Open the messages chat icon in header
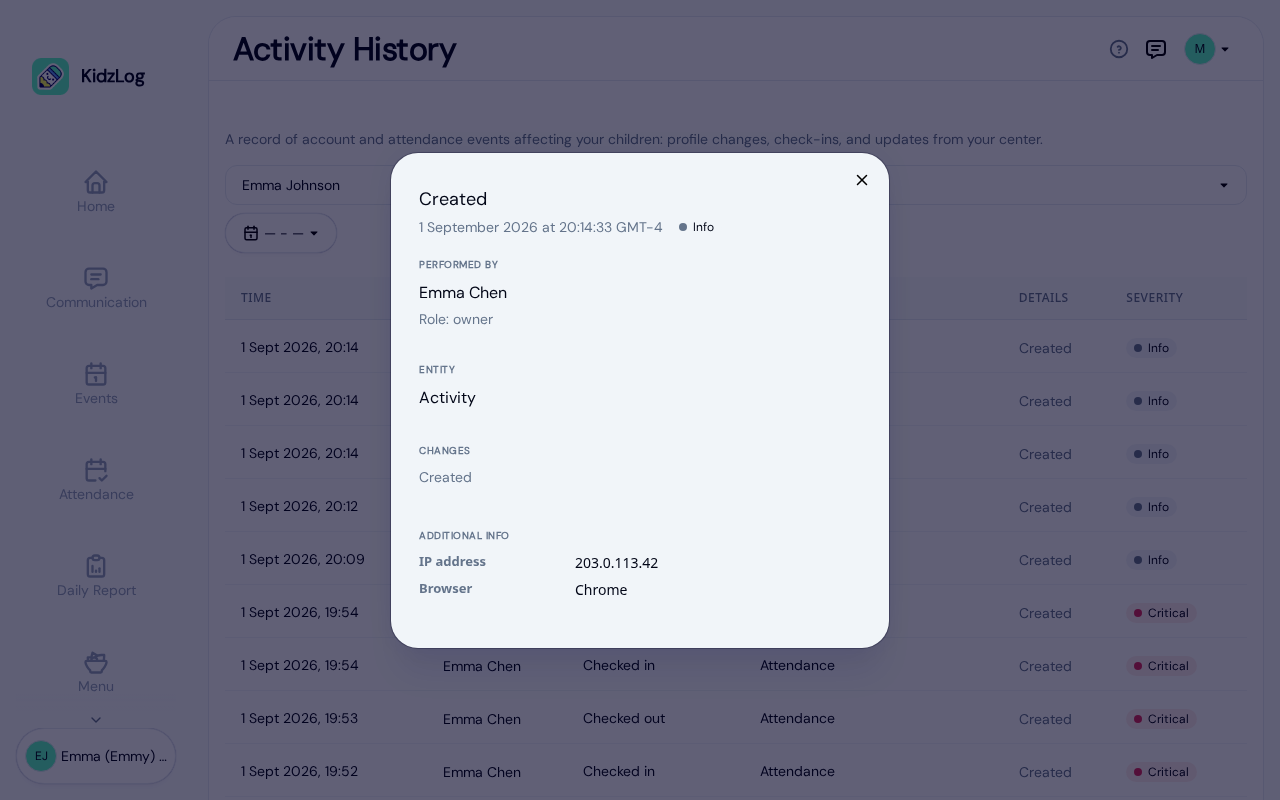This screenshot has height=800, width=1280. click(1156, 49)
